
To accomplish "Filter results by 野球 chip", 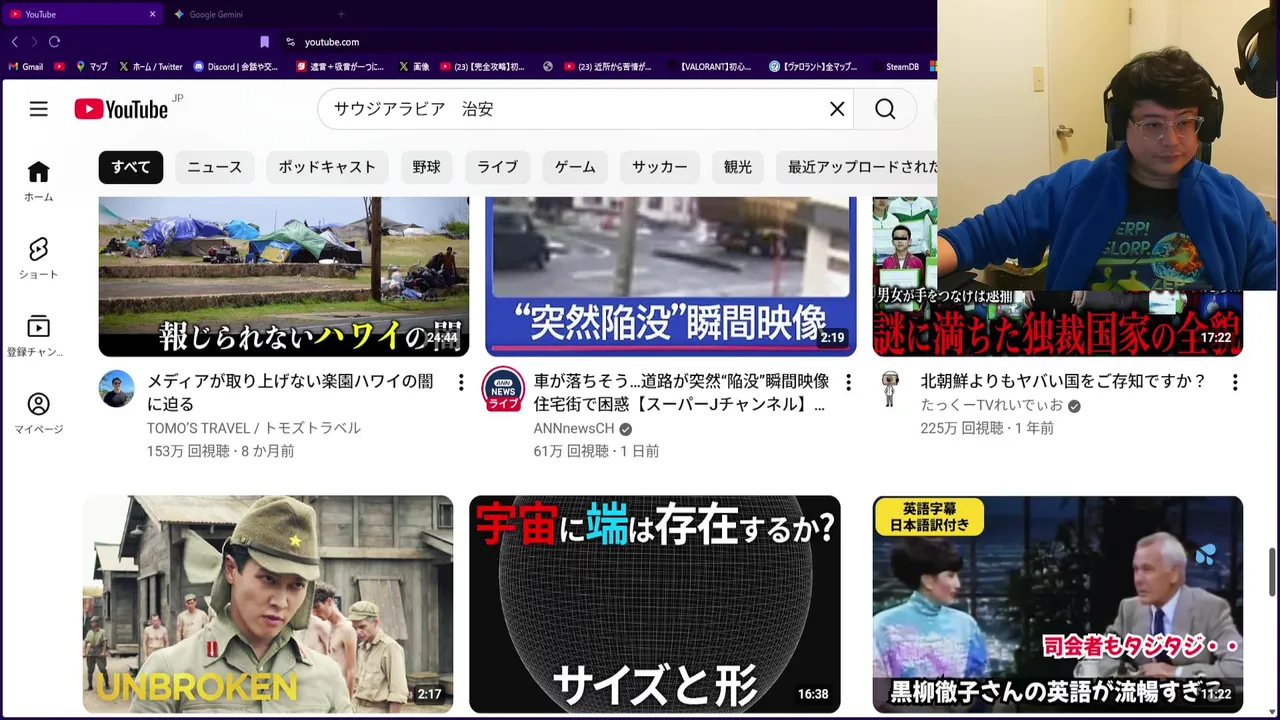I will point(427,167).
